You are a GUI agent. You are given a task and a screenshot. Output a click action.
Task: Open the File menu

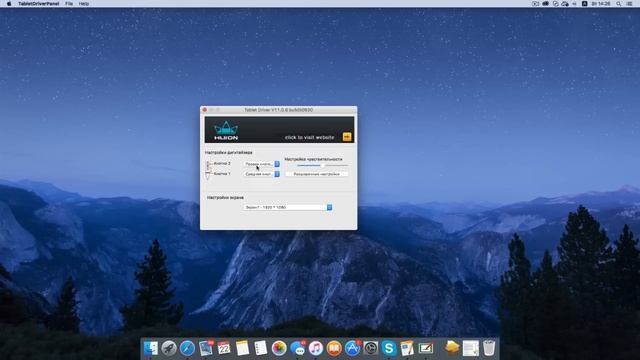pyautogui.click(x=69, y=4)
